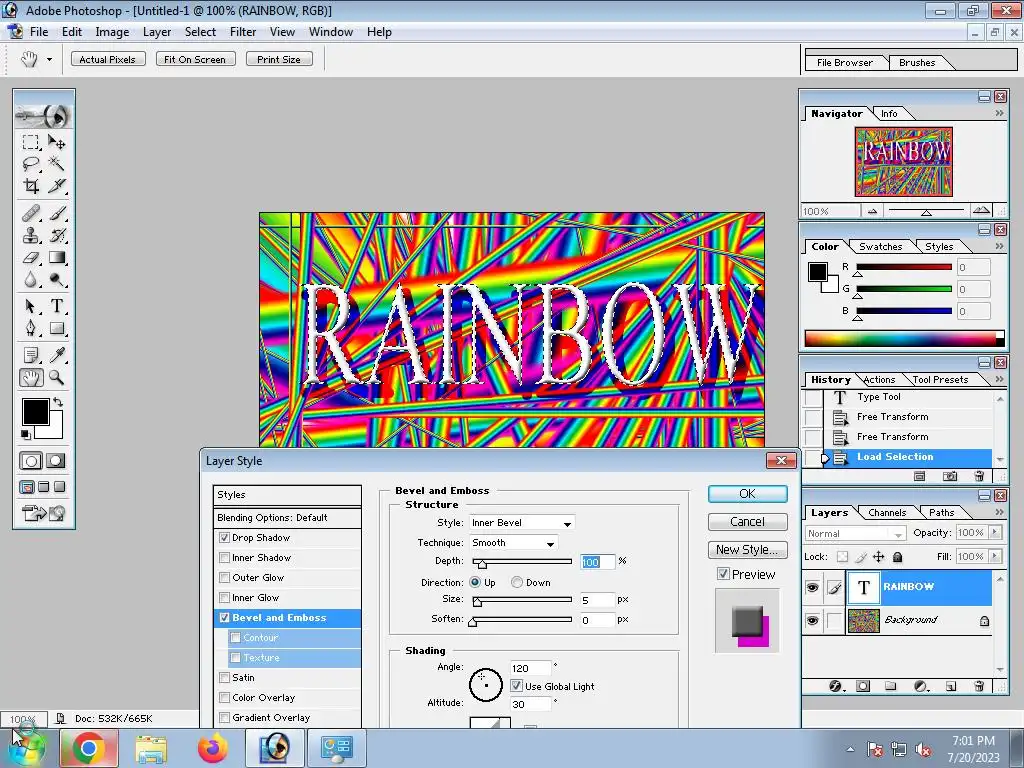Open the Layer menu
Viewport: 1024px width, 768px height.
click(157, 32)
